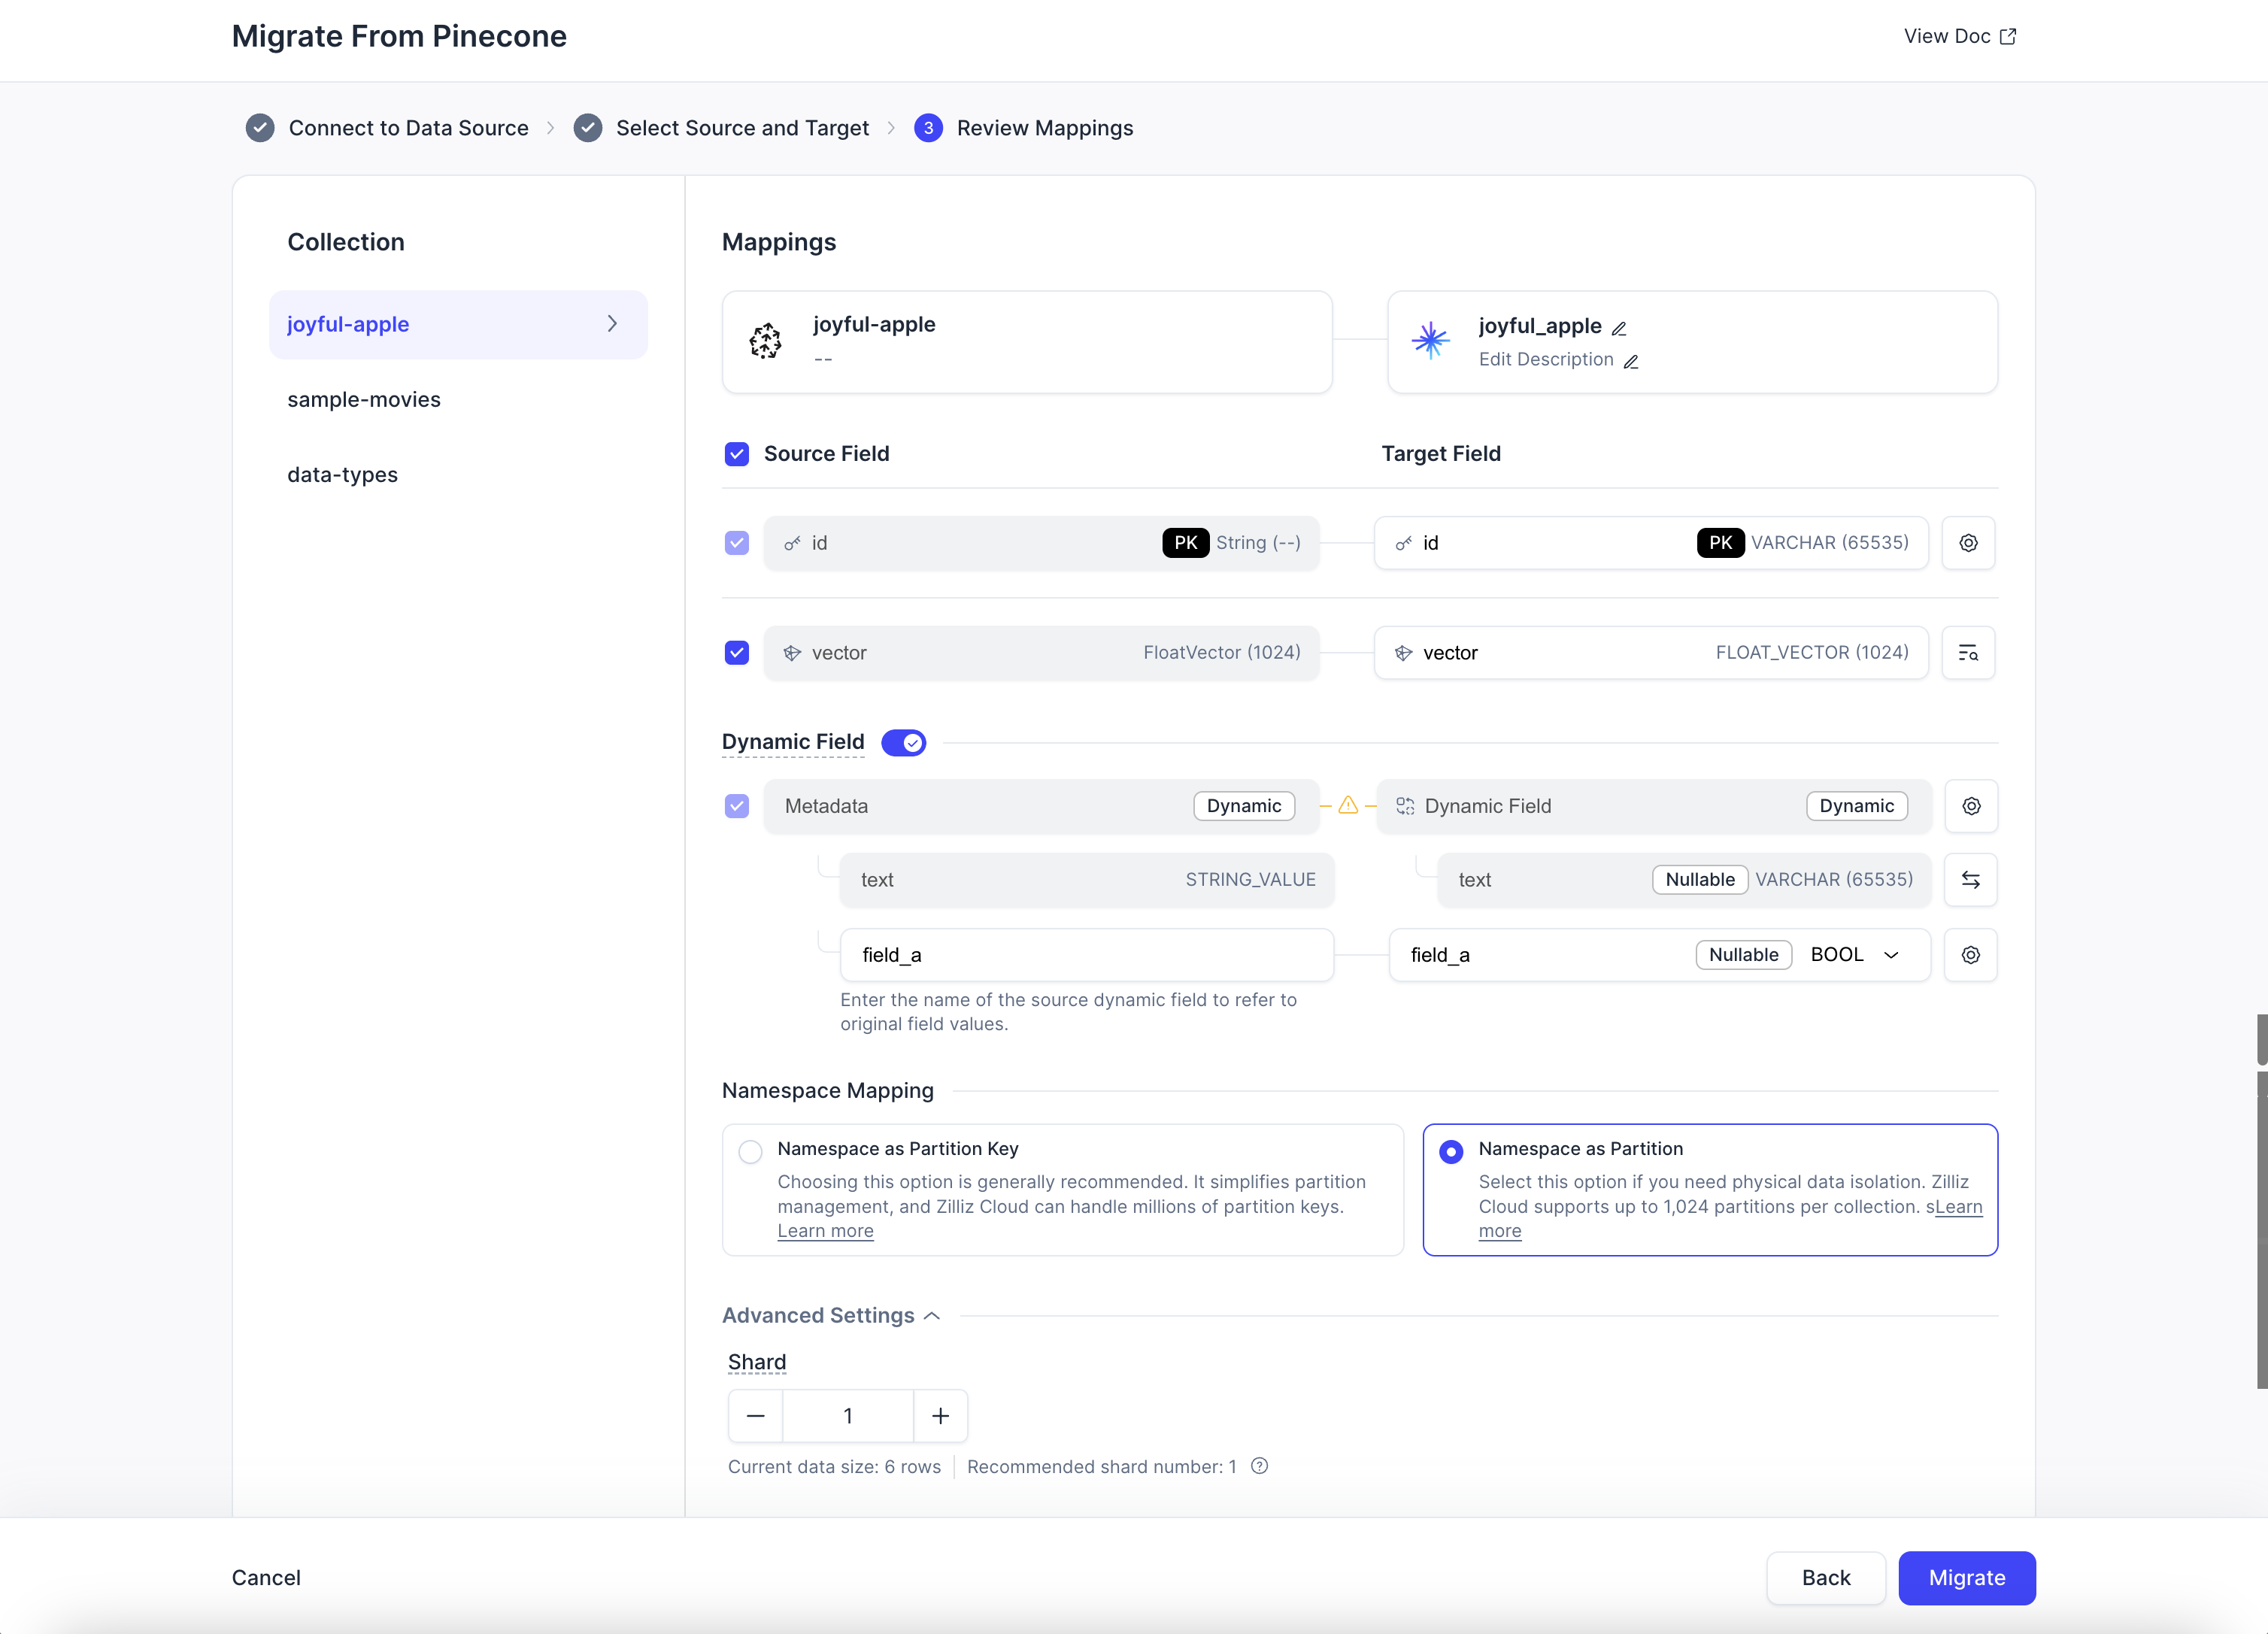The width and height of the screenshot is (2268, 1634).
Task: Turn off the Dynamic Field toggle
Action: 903,742
